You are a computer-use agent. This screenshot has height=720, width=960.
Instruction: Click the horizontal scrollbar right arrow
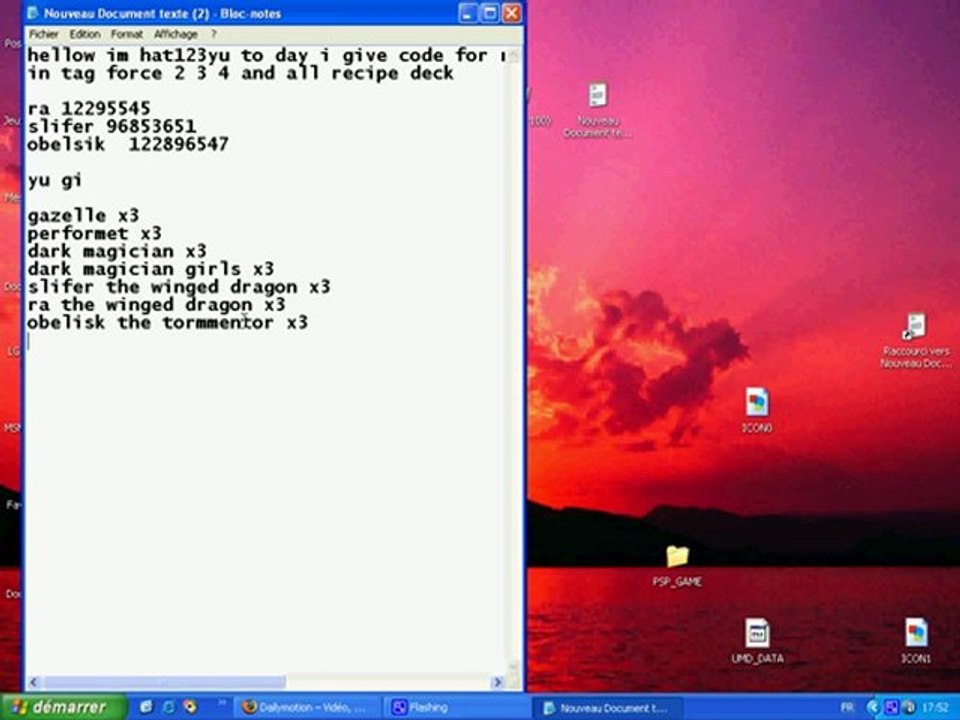click(x=498, y=682)
